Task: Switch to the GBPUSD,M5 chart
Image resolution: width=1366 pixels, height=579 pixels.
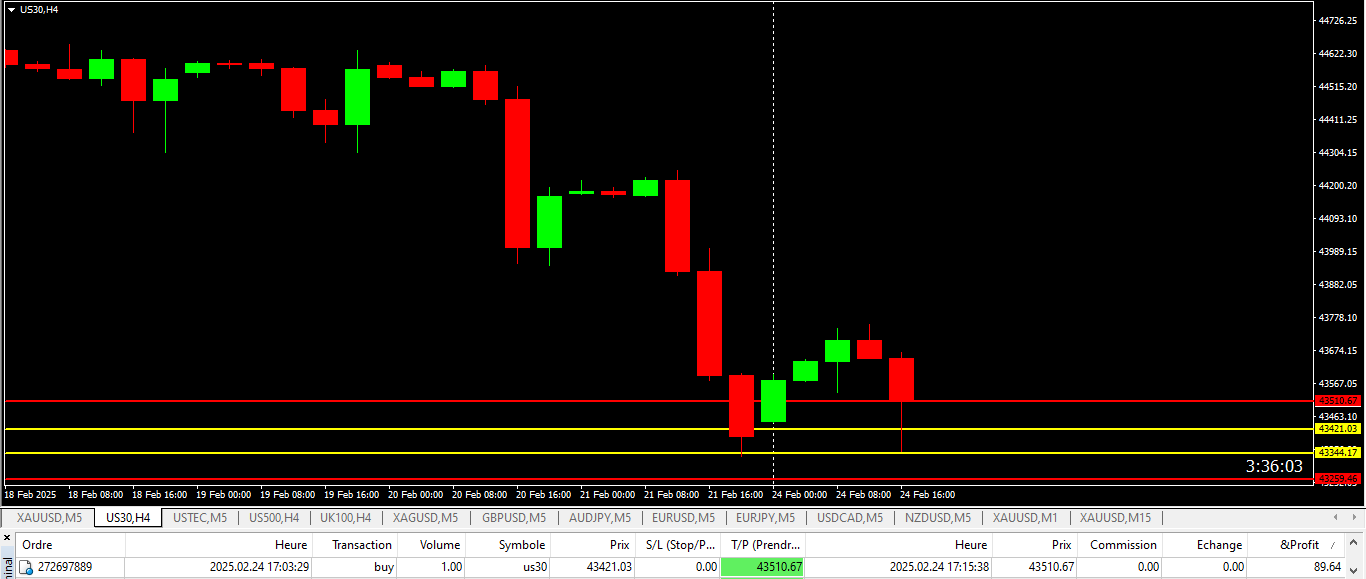Action: tap(514, 517)
